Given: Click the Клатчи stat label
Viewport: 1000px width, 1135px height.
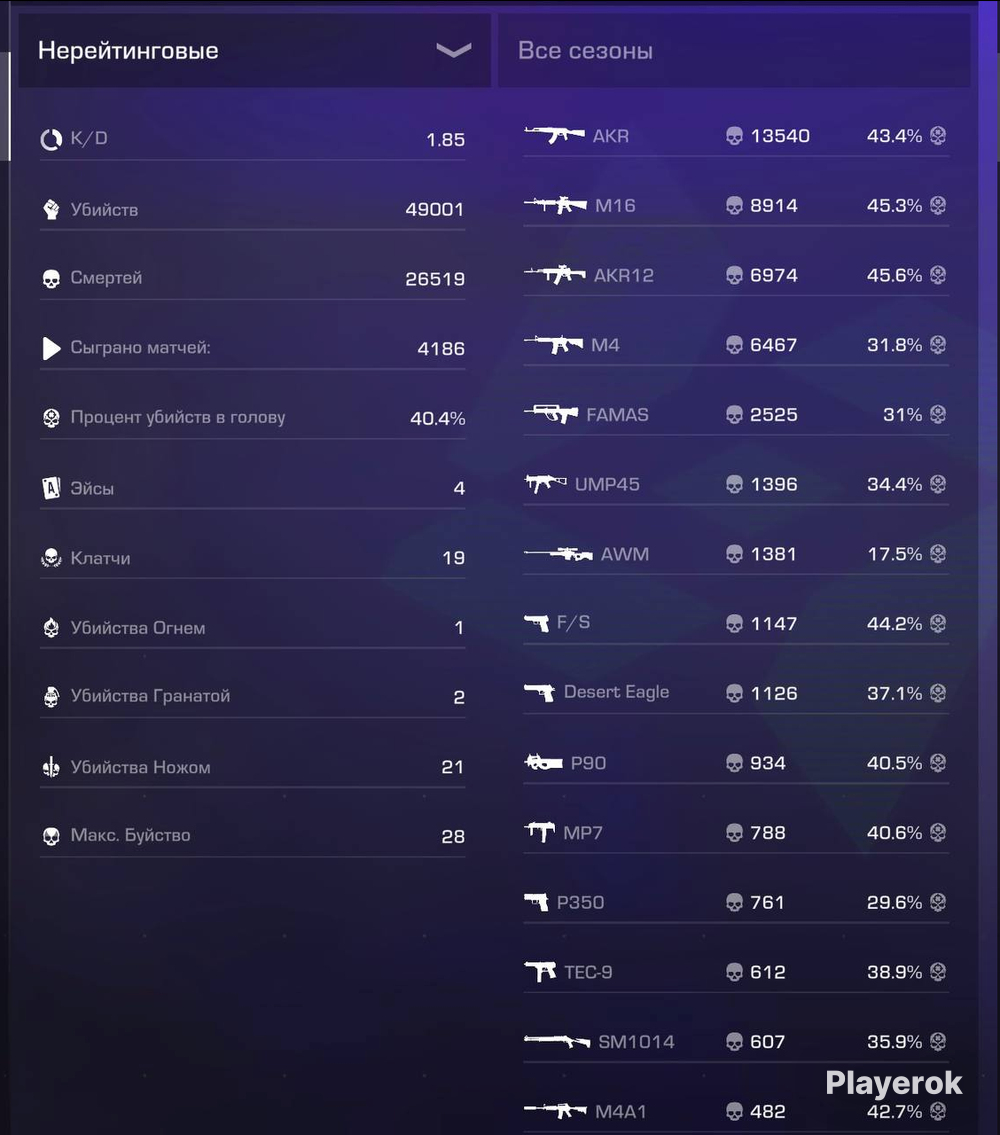Looking at the screenshot, I should tap(101, 558).
